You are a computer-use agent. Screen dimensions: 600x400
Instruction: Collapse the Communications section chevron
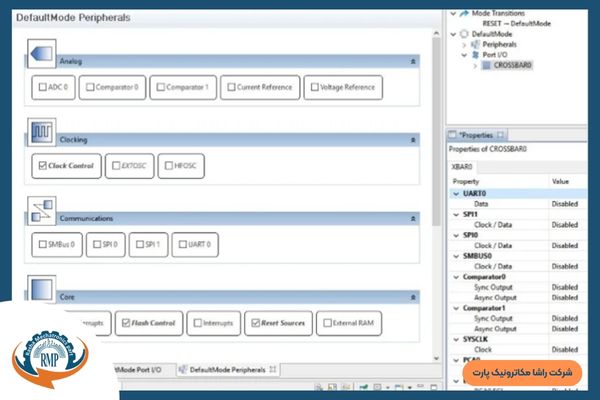pos(413,218)
